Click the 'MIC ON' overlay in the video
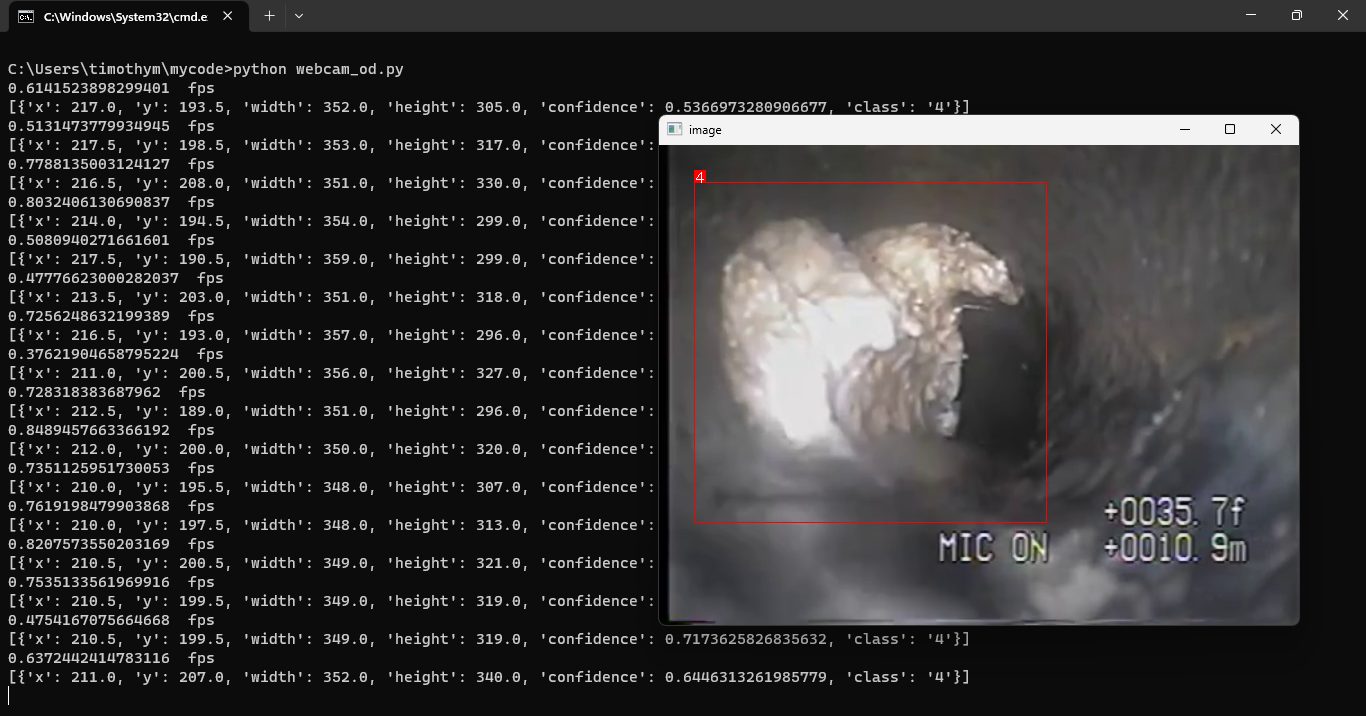Viewport: 1366px width, 716px height. coord(993,547)
